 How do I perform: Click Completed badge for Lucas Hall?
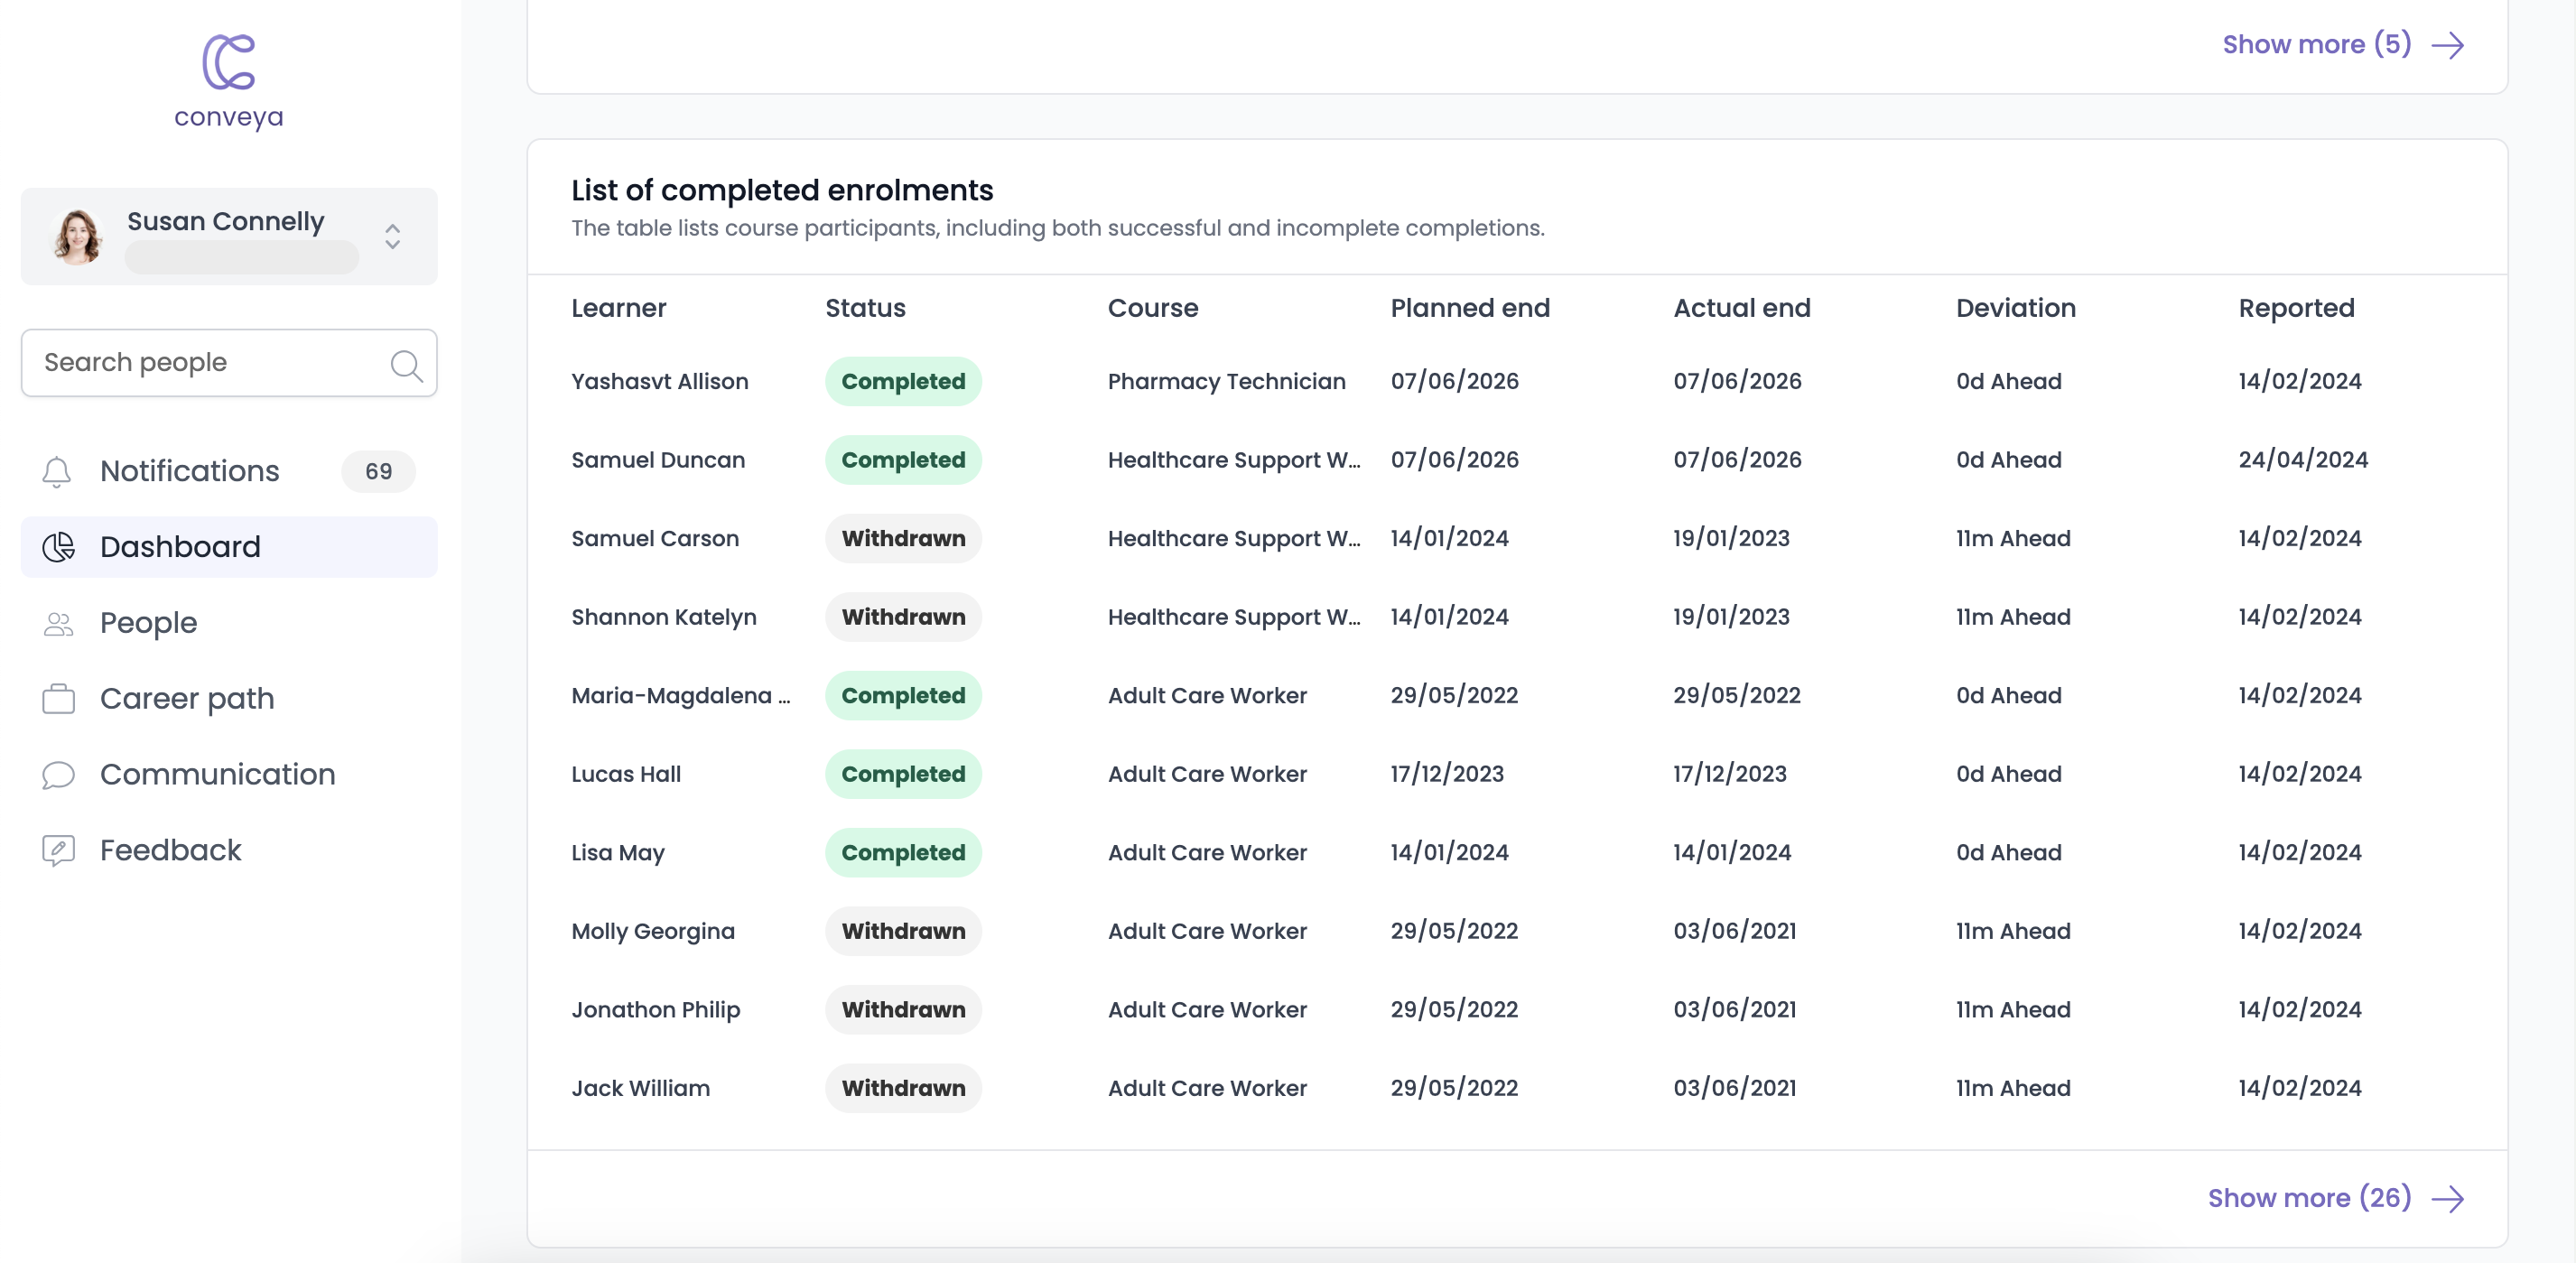[903, 774]
